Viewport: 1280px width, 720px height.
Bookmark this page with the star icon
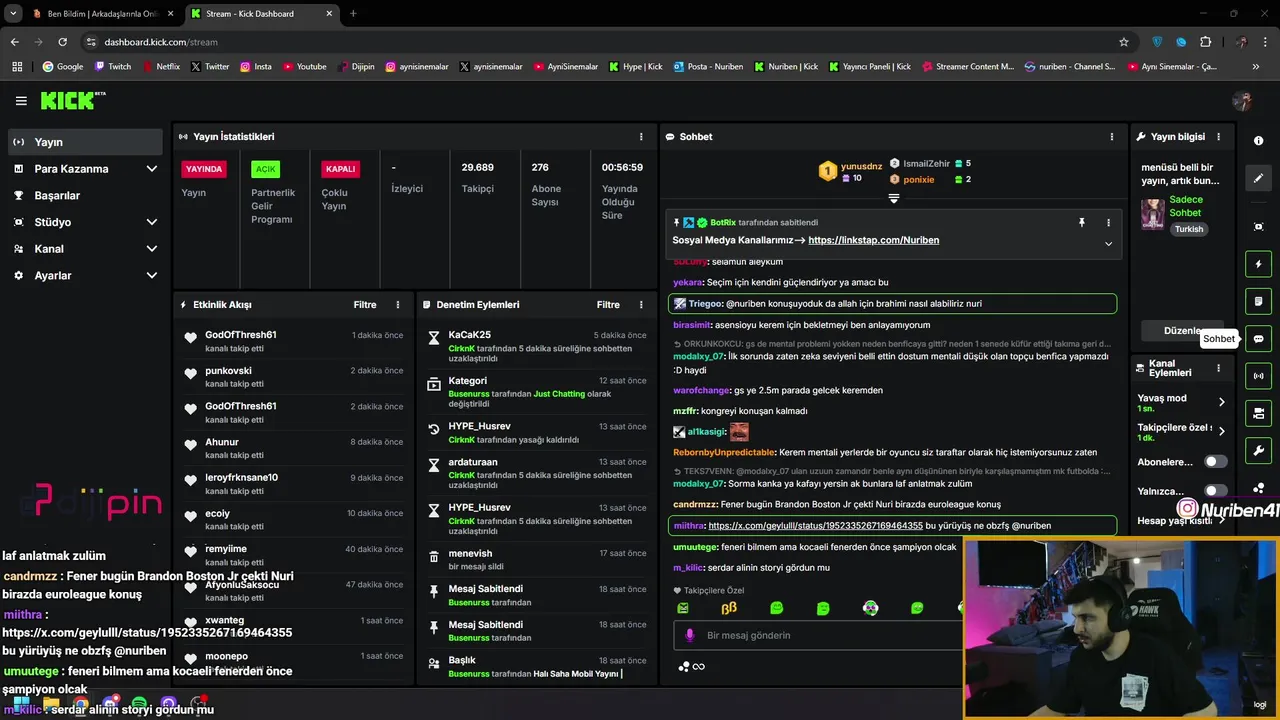(1124, 42)
